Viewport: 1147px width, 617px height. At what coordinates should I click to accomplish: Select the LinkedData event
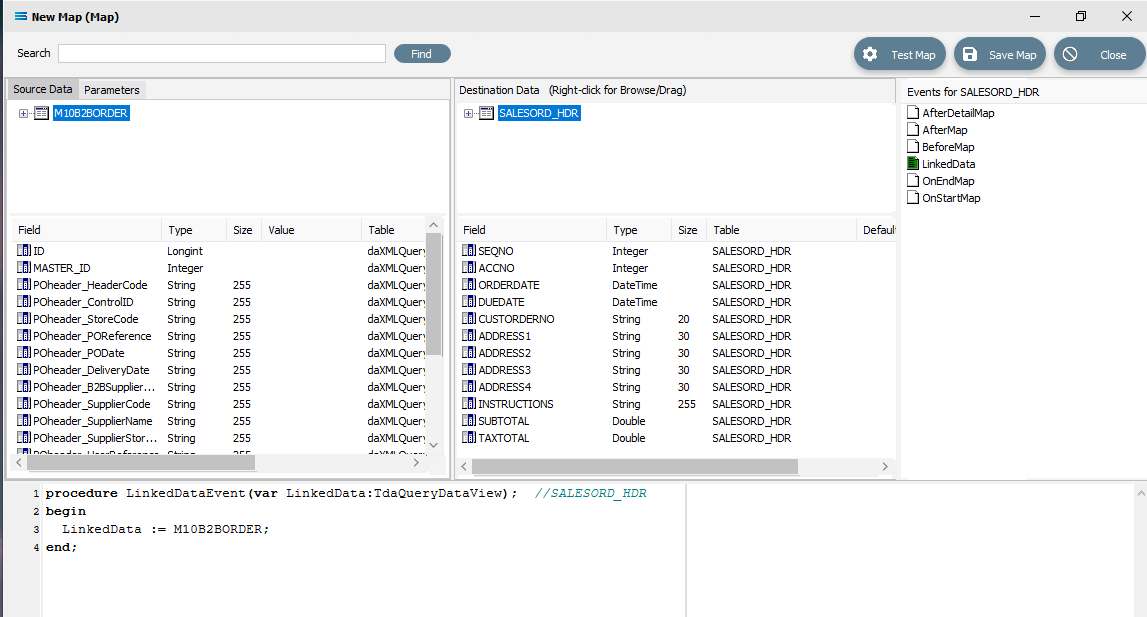coord(948,164)
